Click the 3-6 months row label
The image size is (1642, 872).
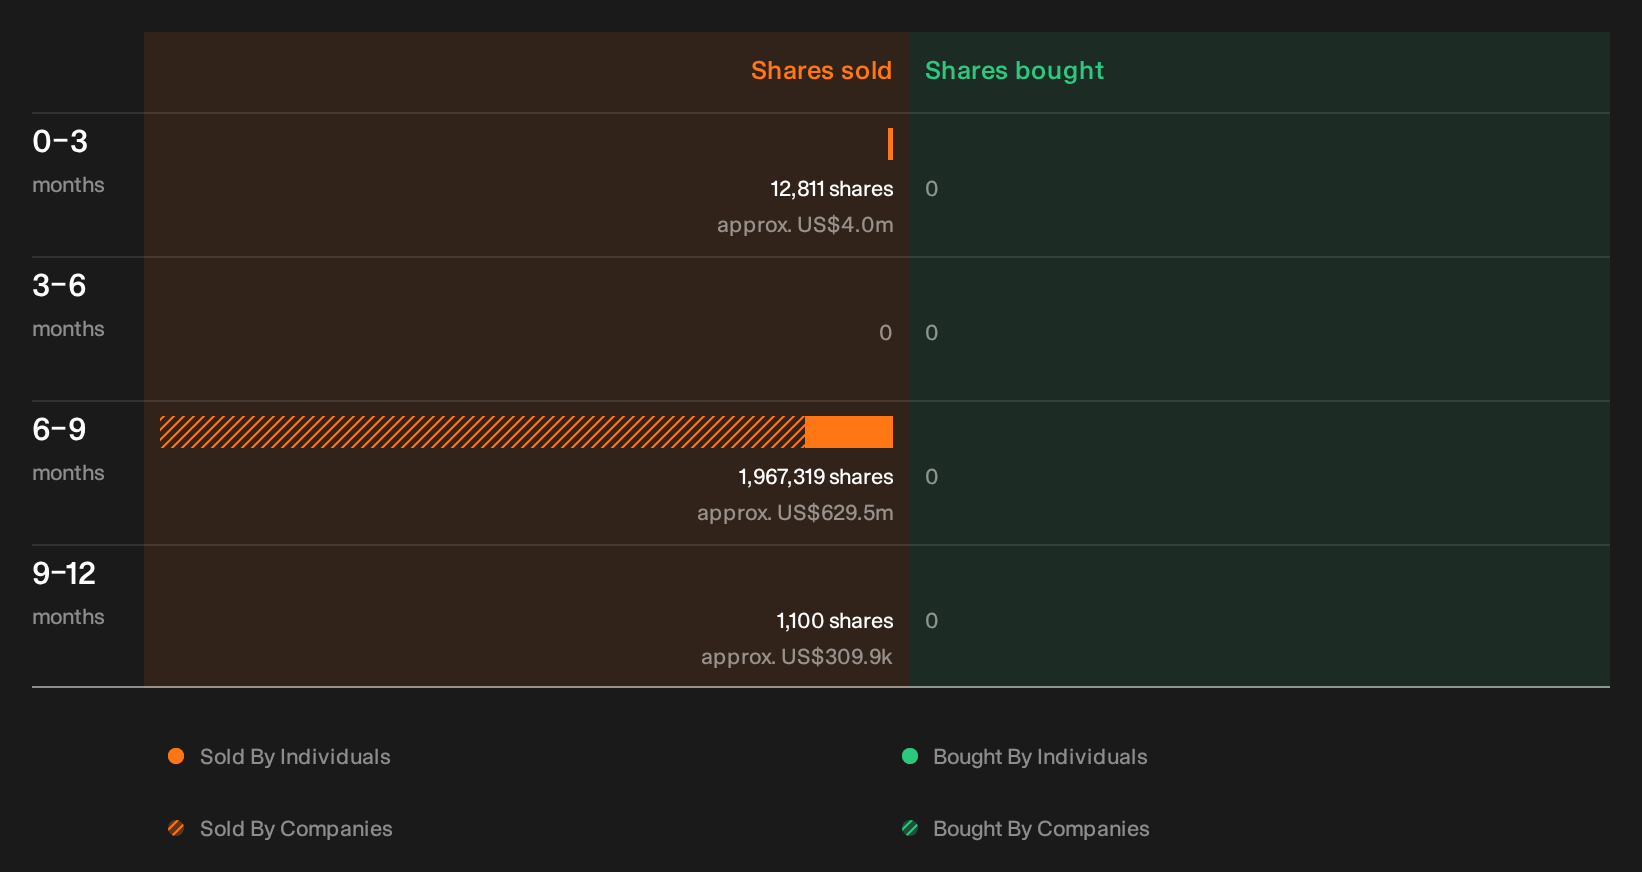[68, 306]
